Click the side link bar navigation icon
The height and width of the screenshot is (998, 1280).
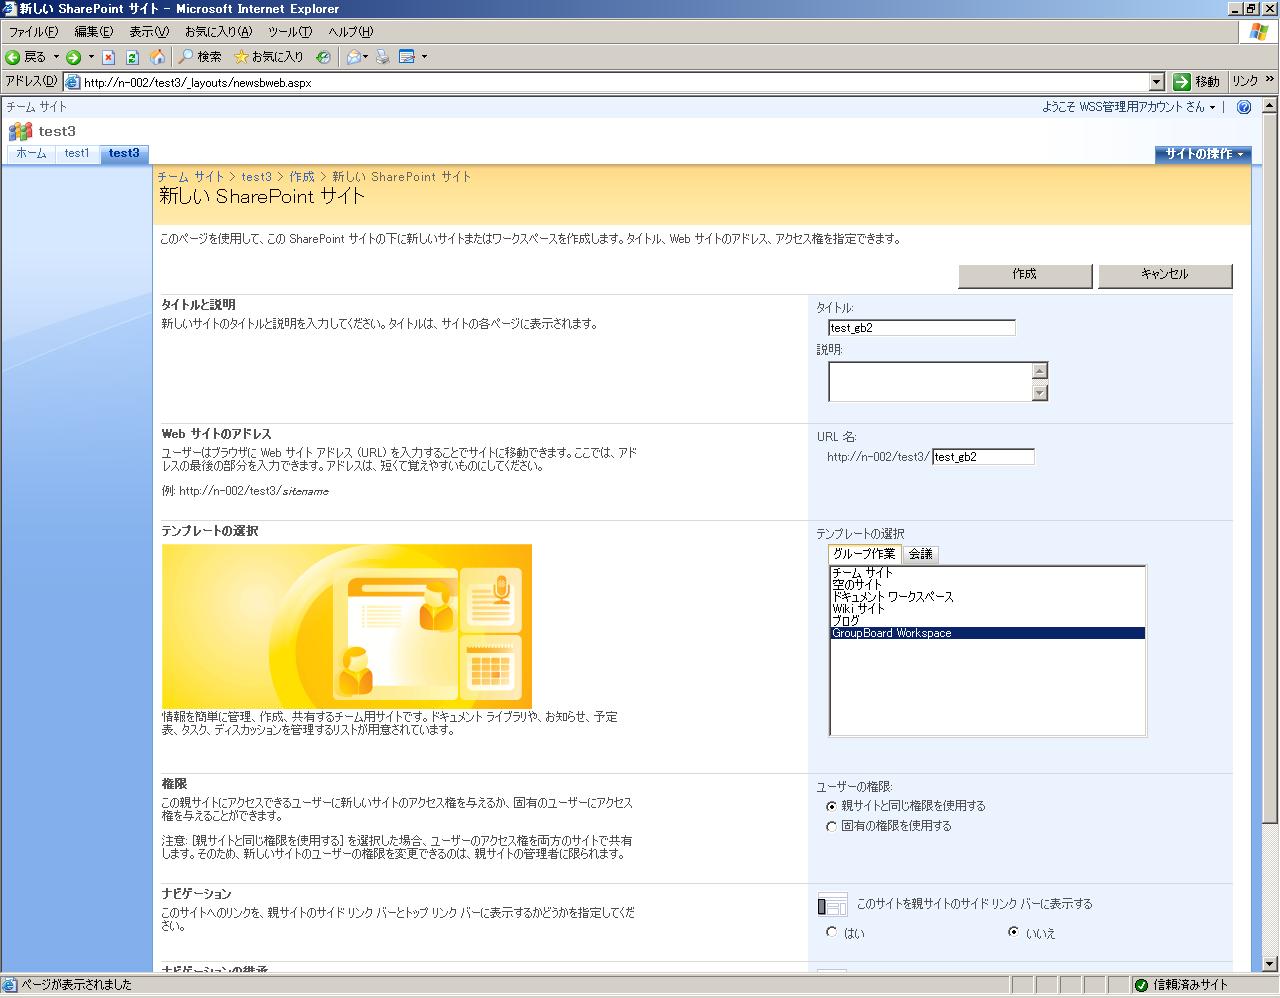(832, 905)
